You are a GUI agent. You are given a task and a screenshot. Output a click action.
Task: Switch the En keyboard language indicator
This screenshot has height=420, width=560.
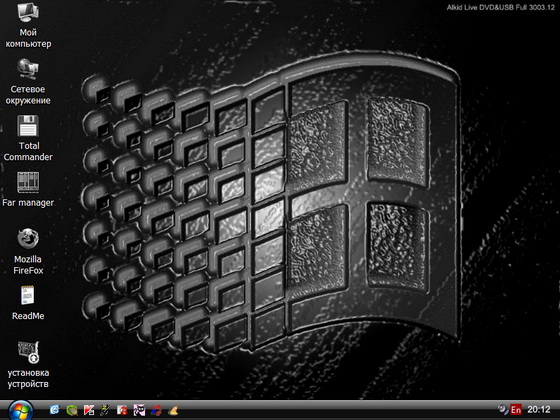click(x=516, y=410)
